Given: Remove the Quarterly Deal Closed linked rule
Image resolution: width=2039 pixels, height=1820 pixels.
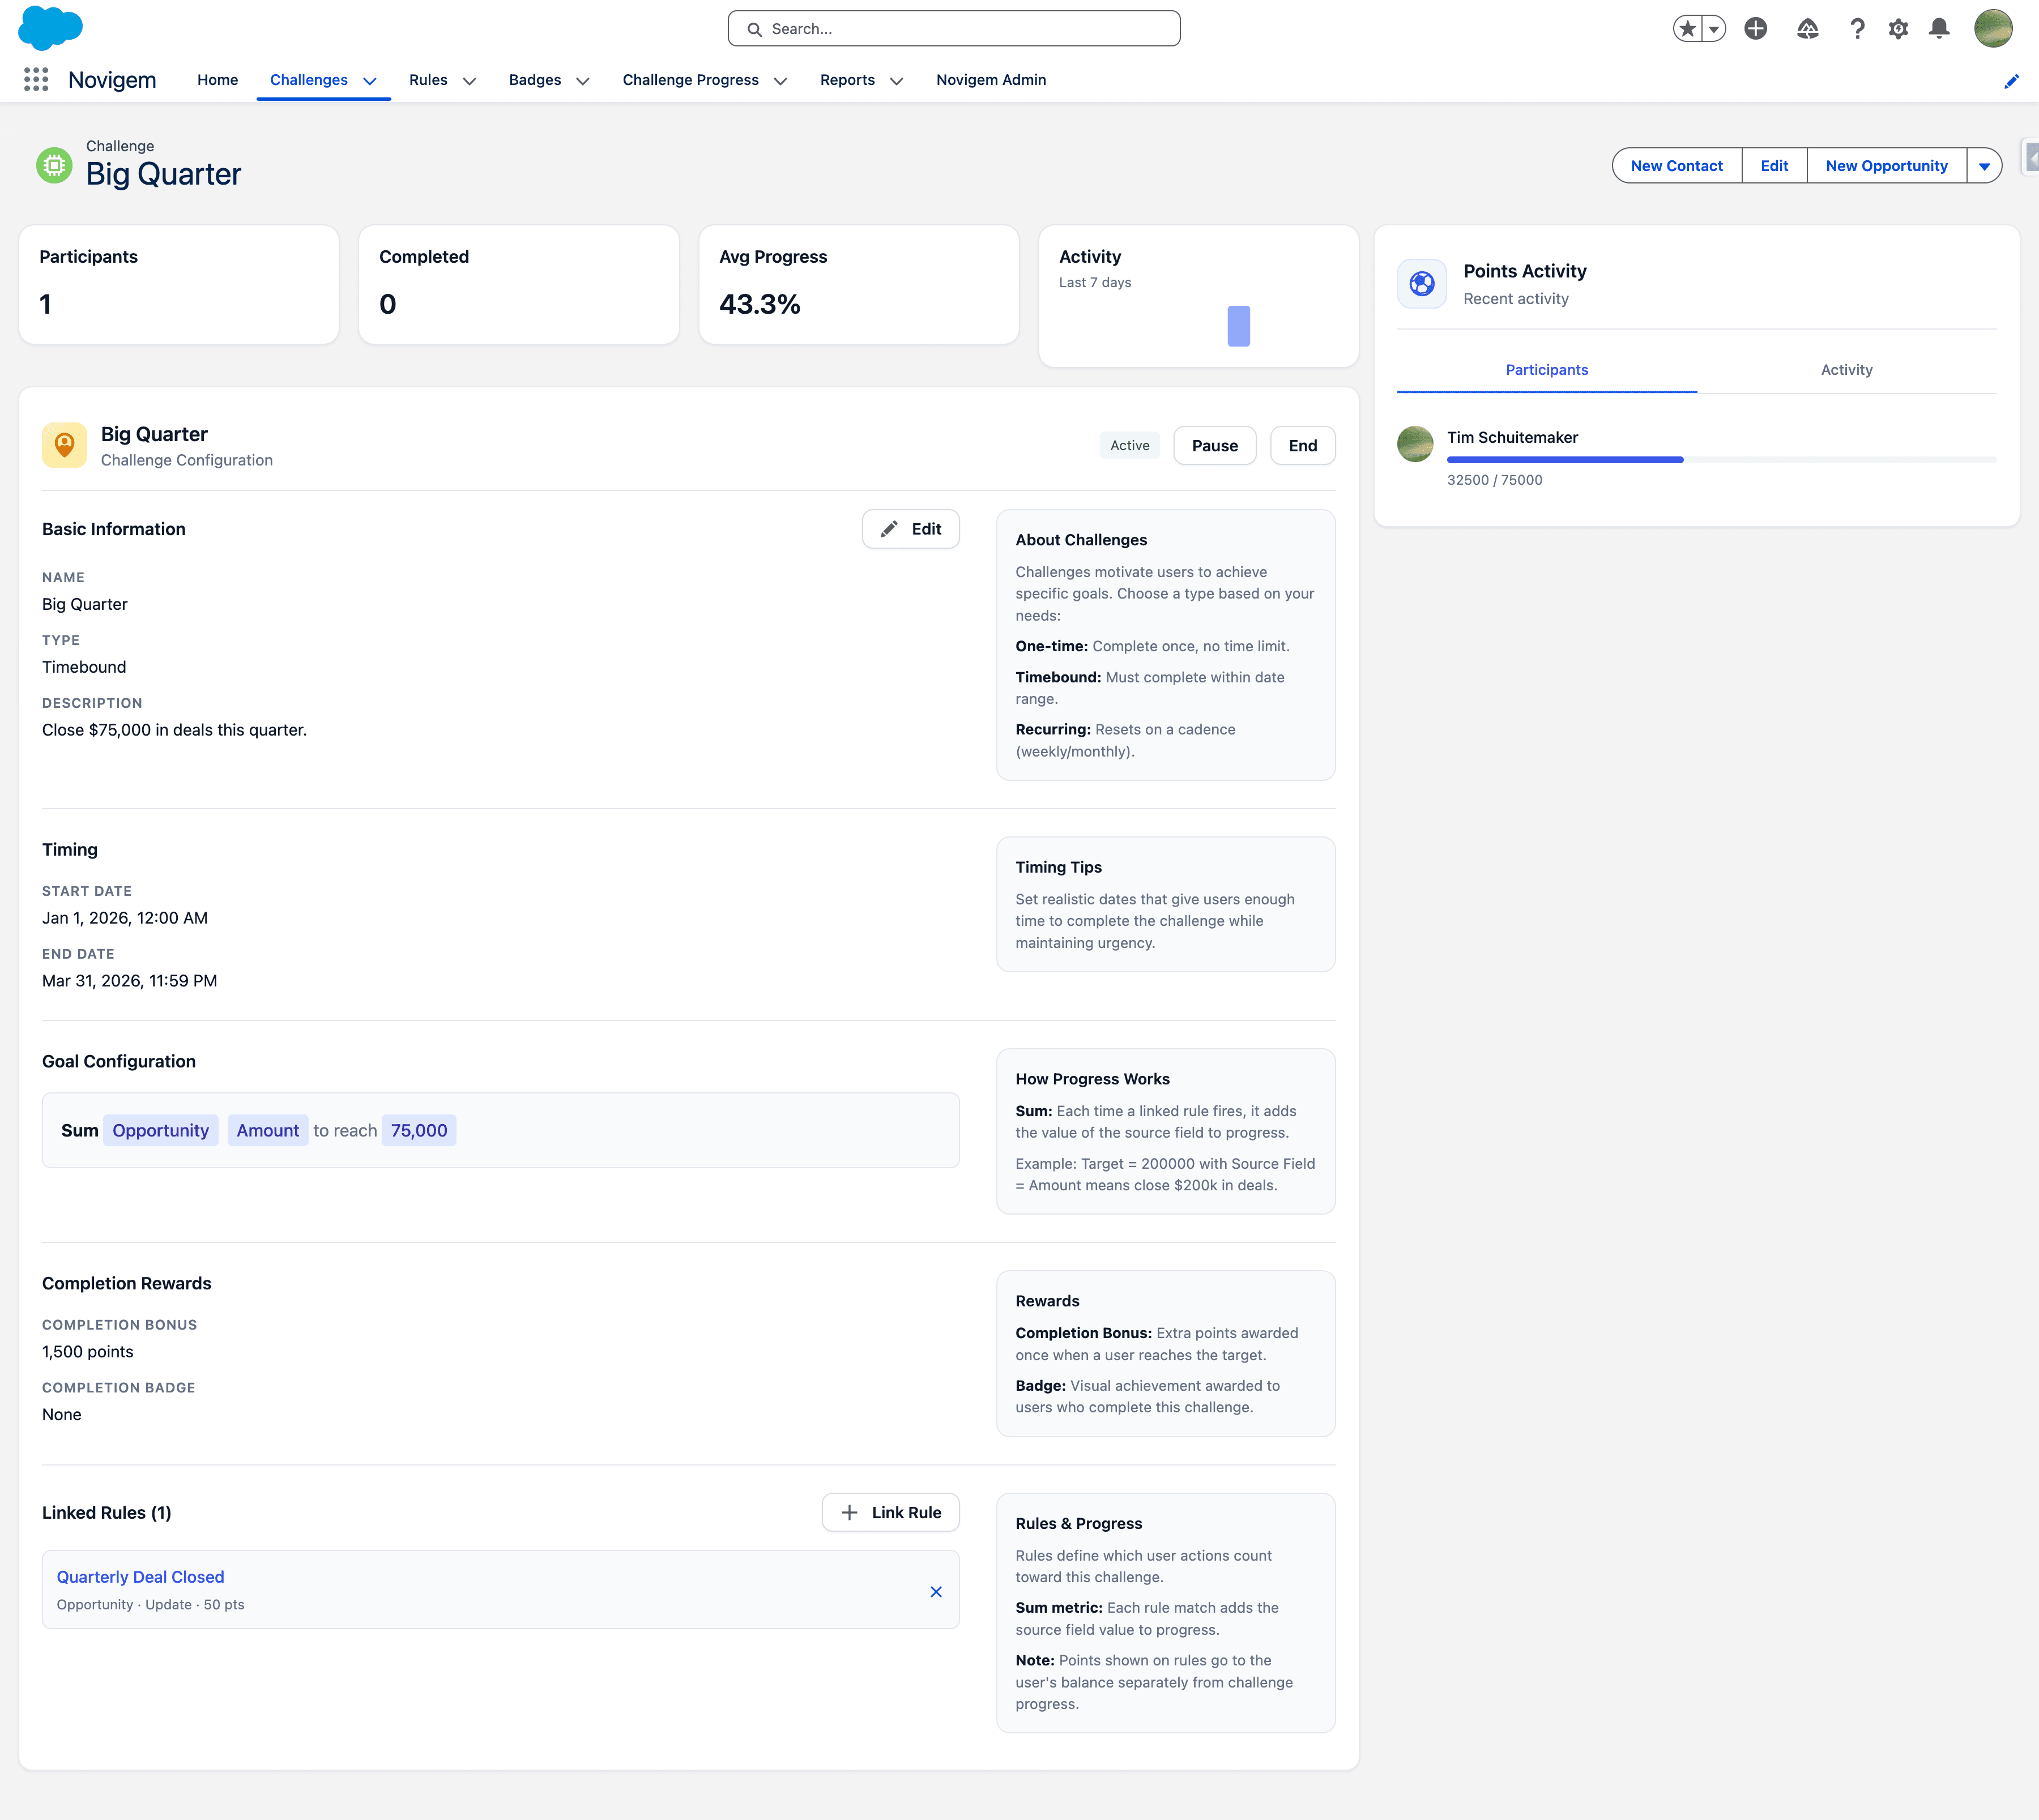Looking at the screenshot, I should tap(936, 1591).
